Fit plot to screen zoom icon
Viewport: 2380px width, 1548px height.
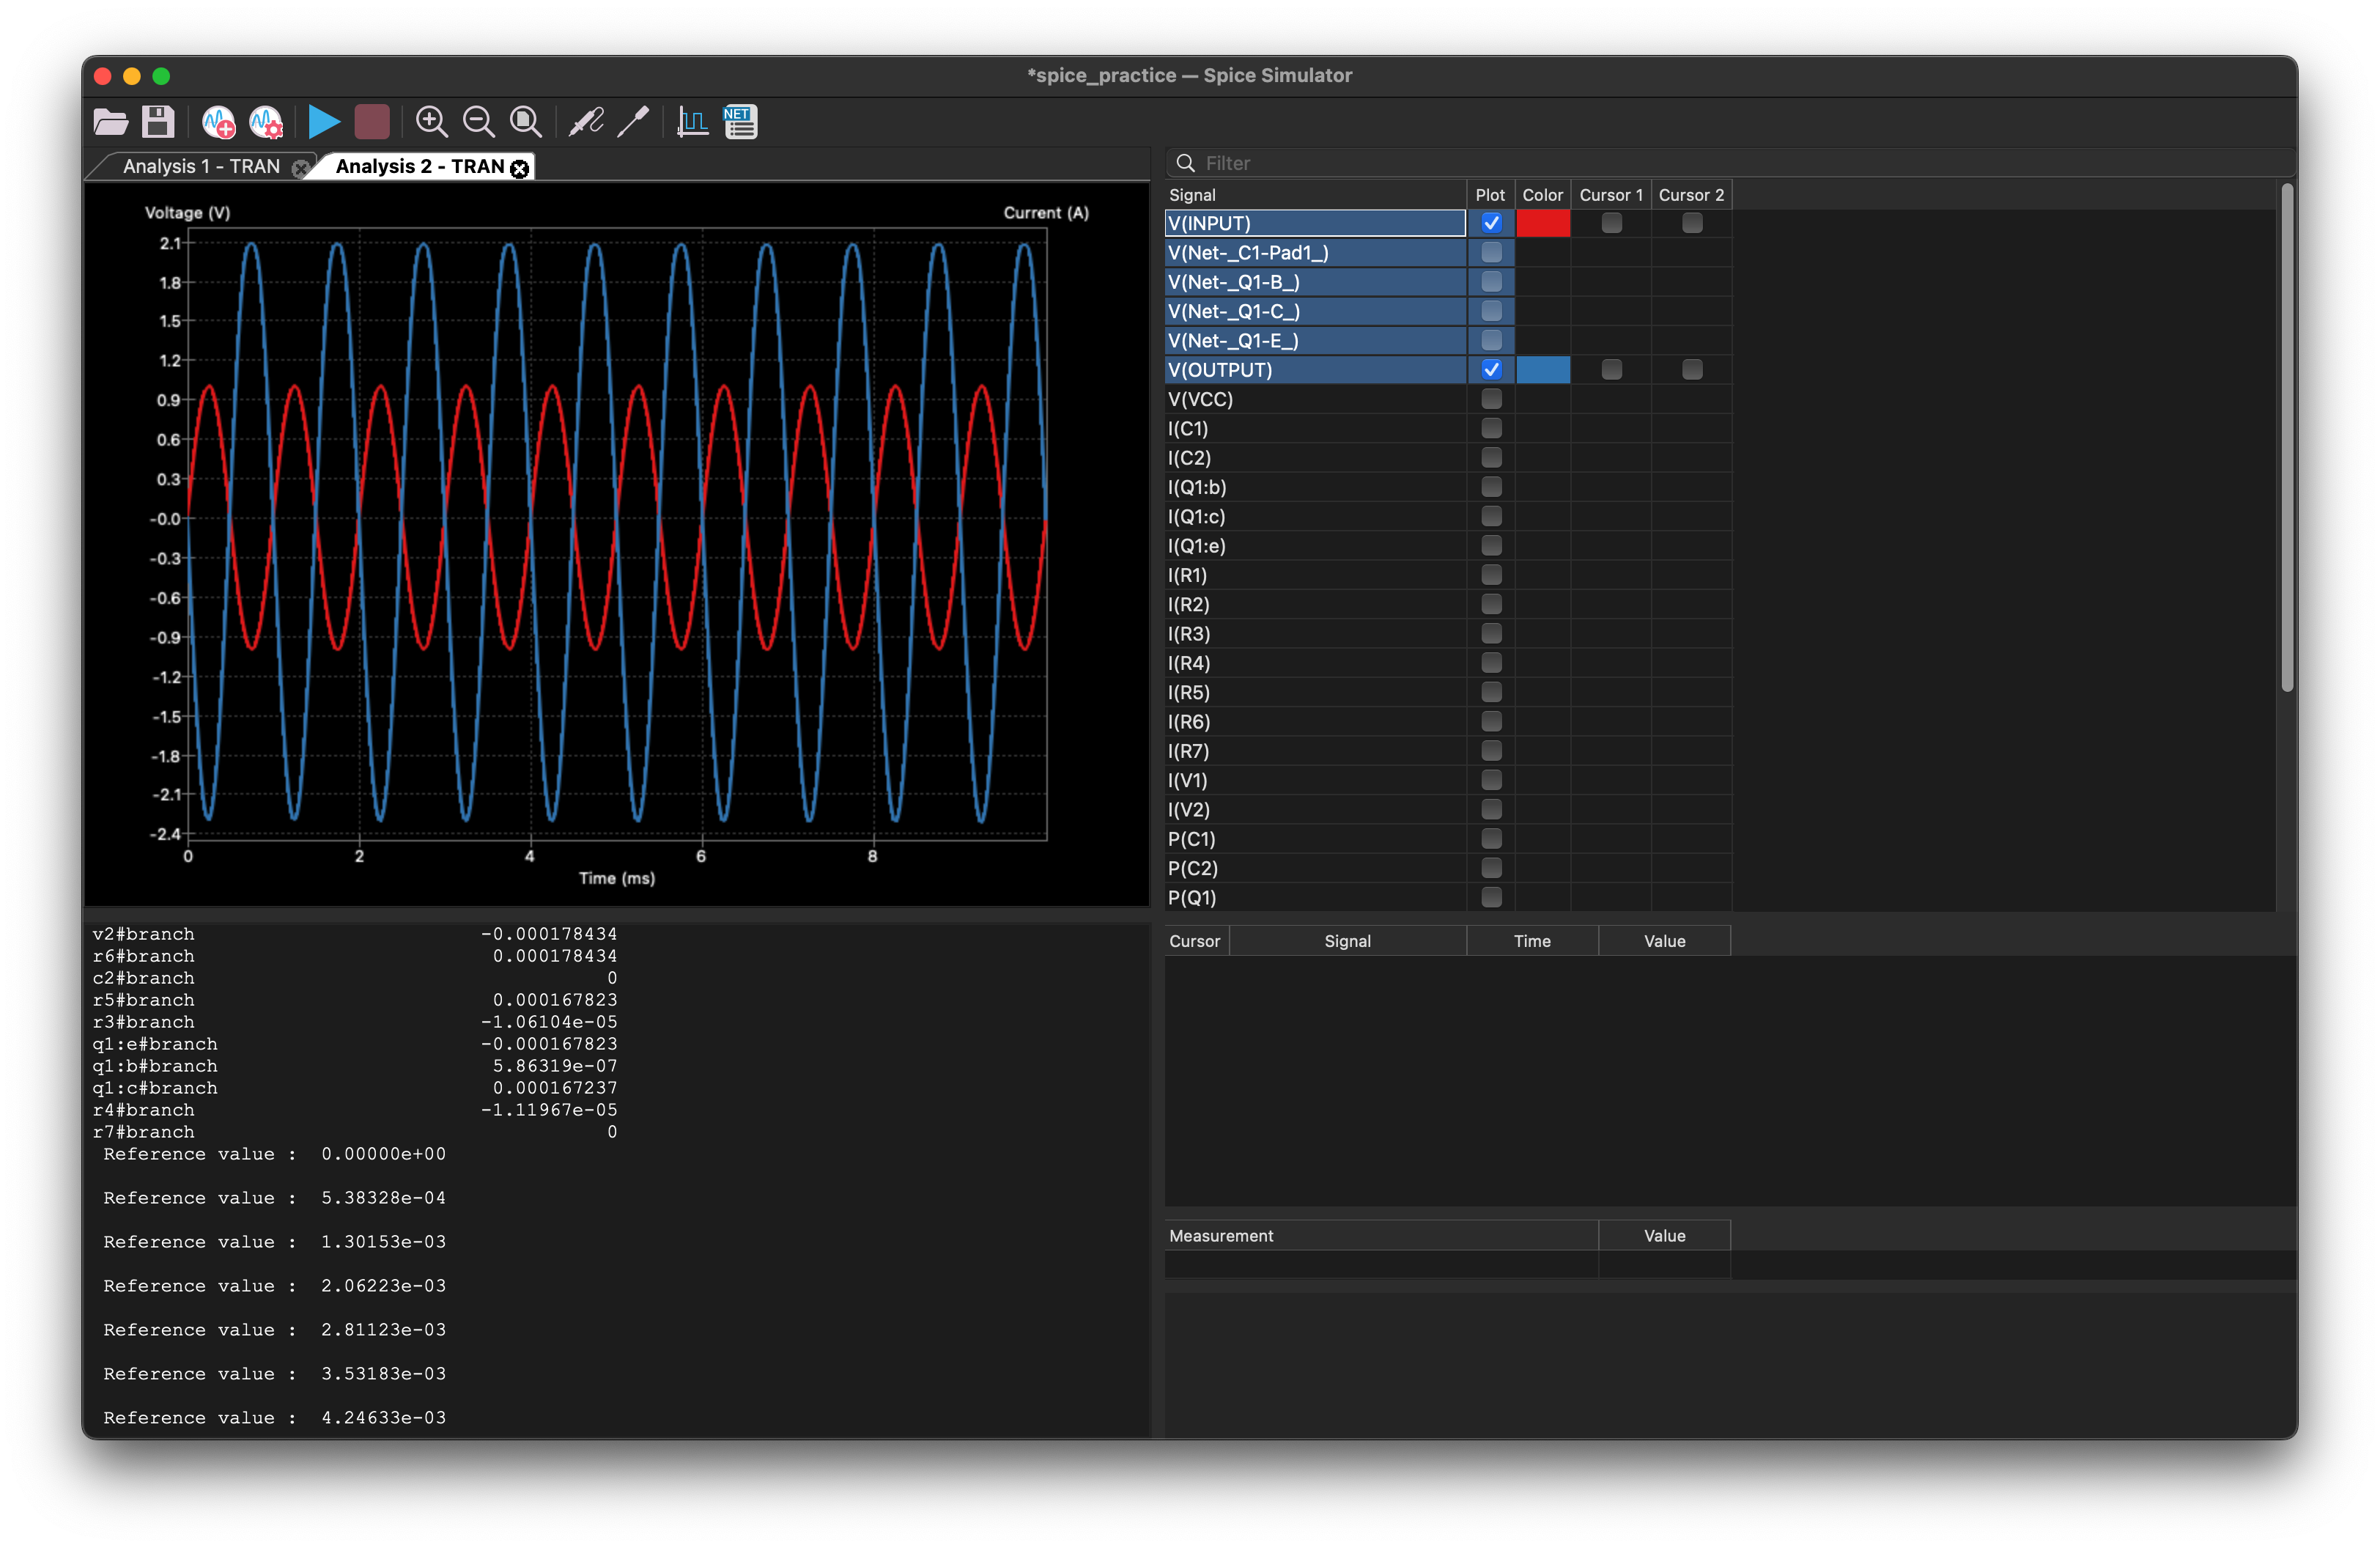[x=526, y=122]
